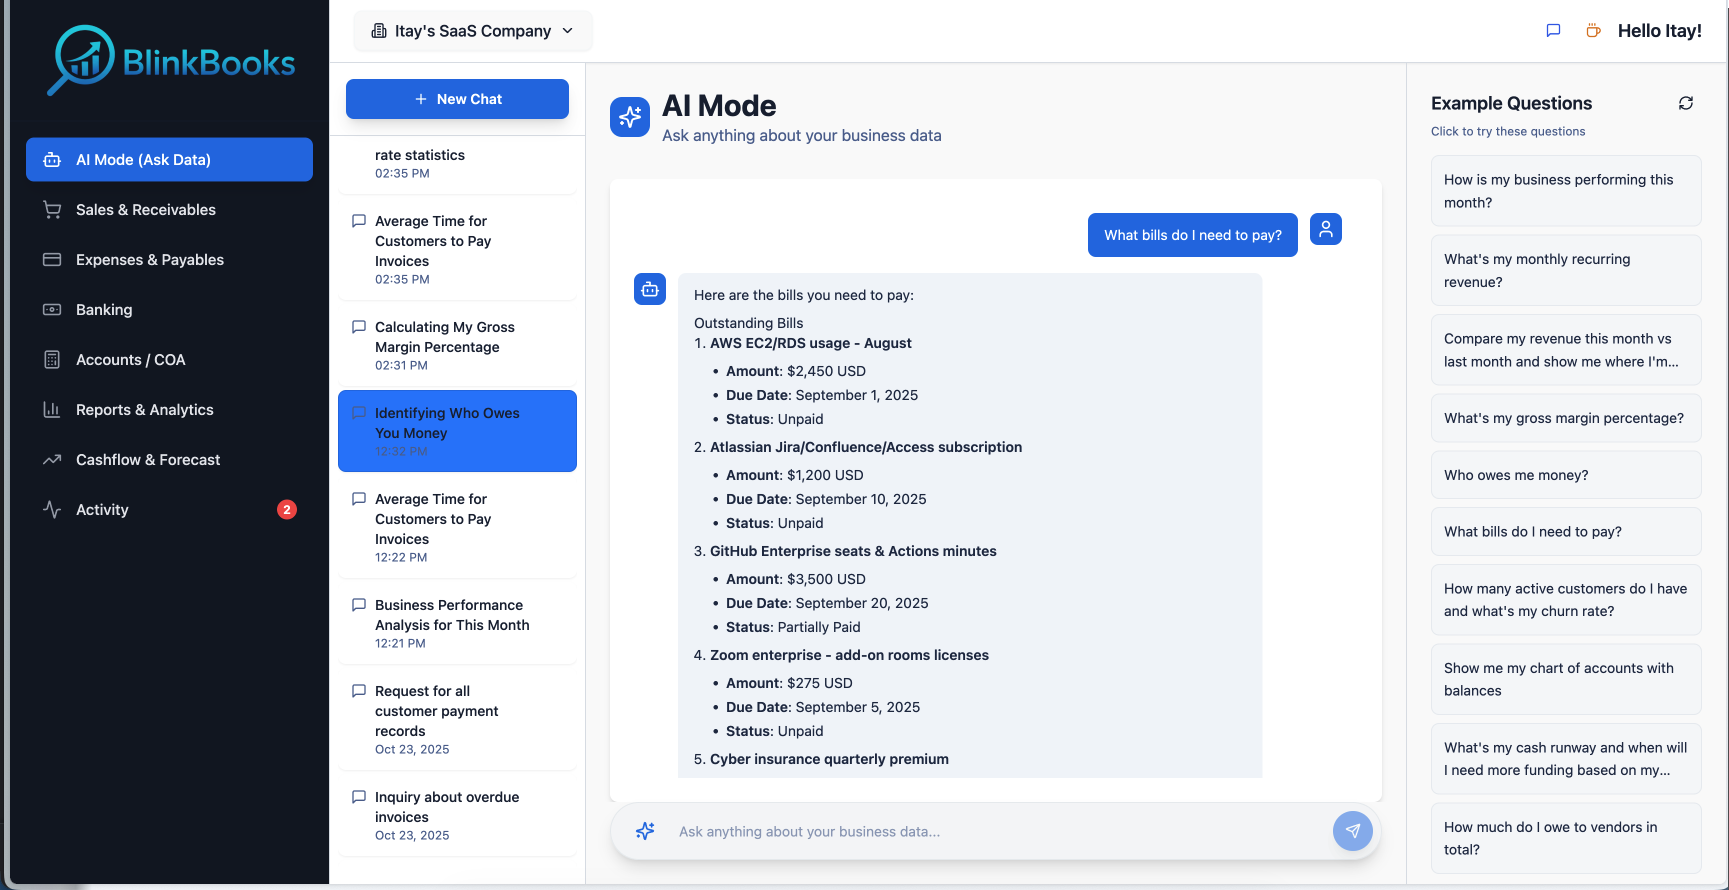Ask how business is performing this month
Viewport: 1729px width, 890px height.
[1566, 191]
